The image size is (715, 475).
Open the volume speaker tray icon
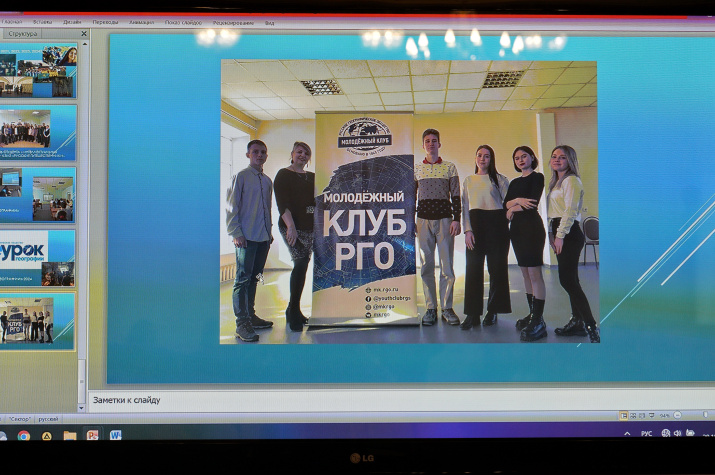click(x=678, y=433)
